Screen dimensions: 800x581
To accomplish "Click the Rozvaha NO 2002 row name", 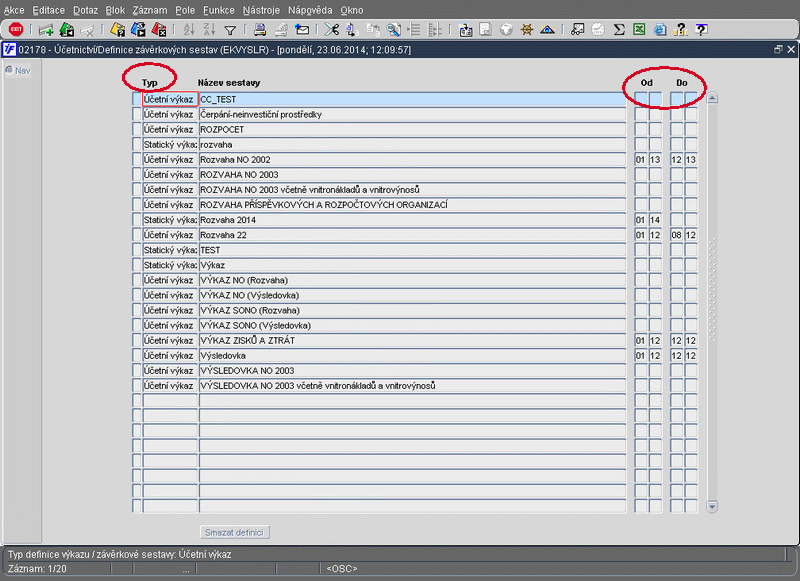I will pyautogui.click(x=412, y=160).
